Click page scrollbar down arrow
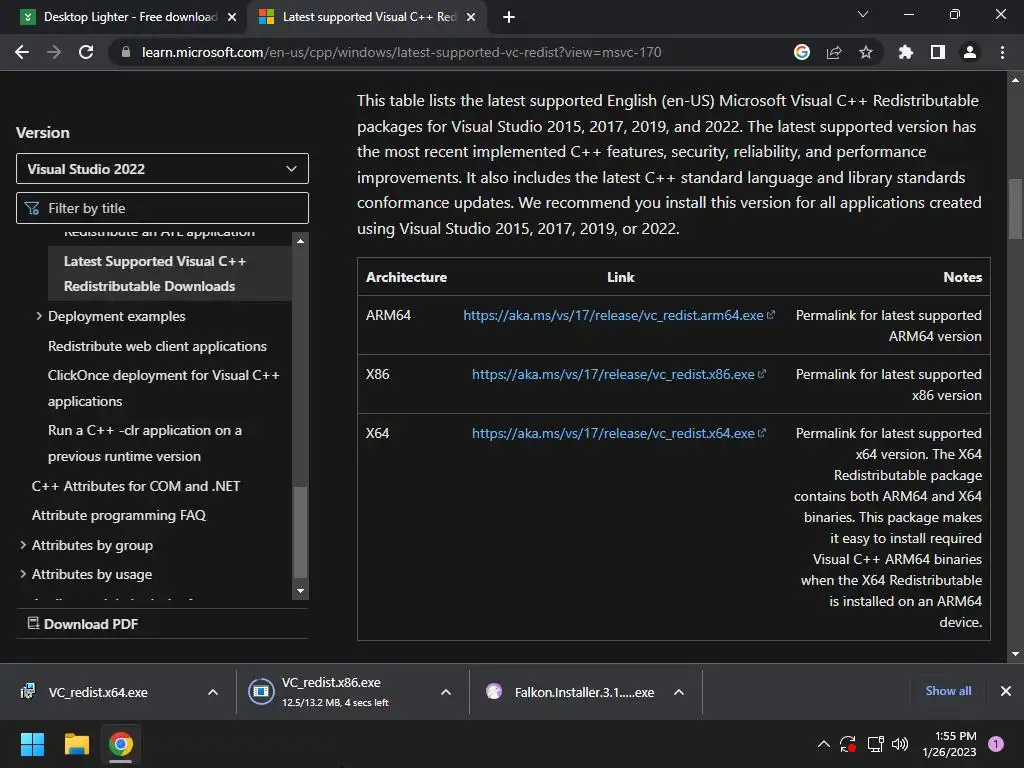The height and width of the screenshot is (768, 1024). [x=1015, y=654]
